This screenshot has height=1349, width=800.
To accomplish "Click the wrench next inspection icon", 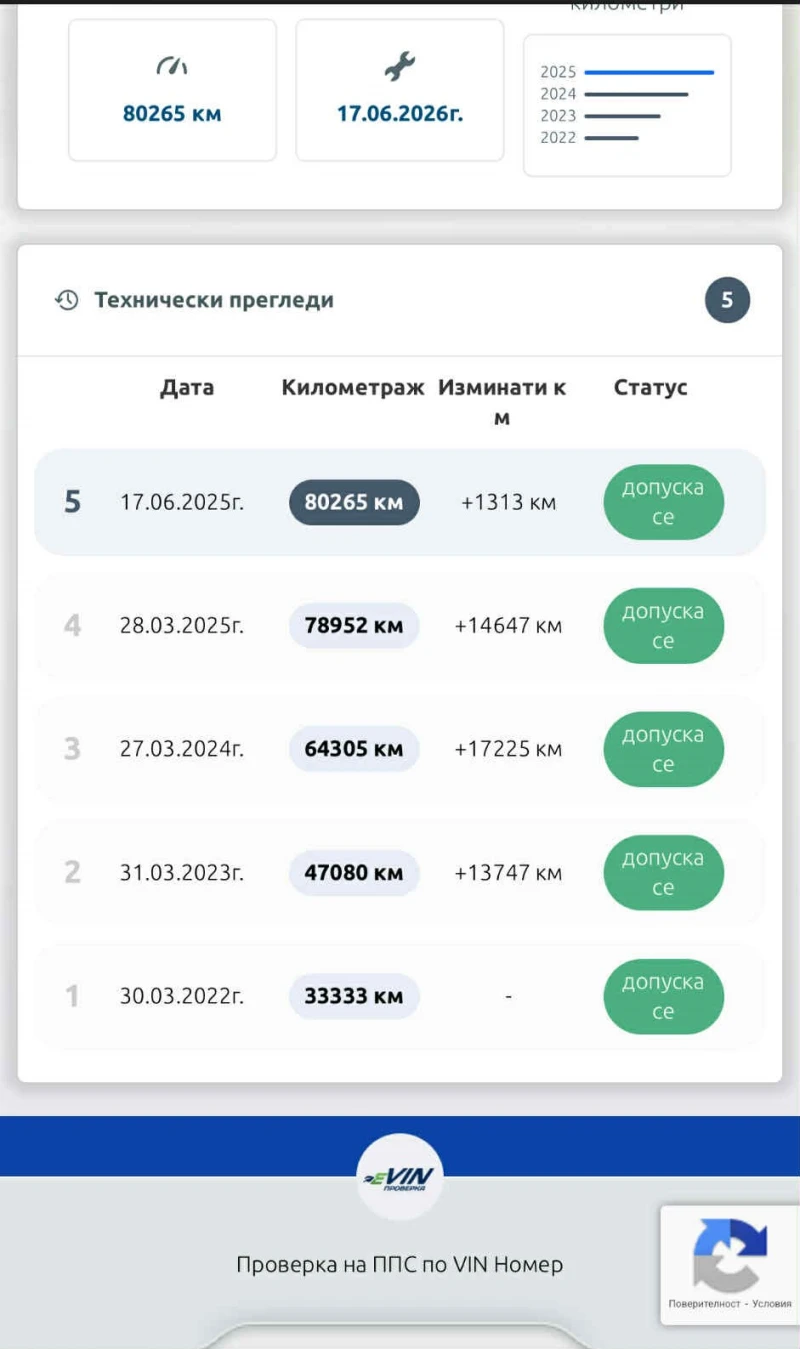I will (x=399, y=67).
